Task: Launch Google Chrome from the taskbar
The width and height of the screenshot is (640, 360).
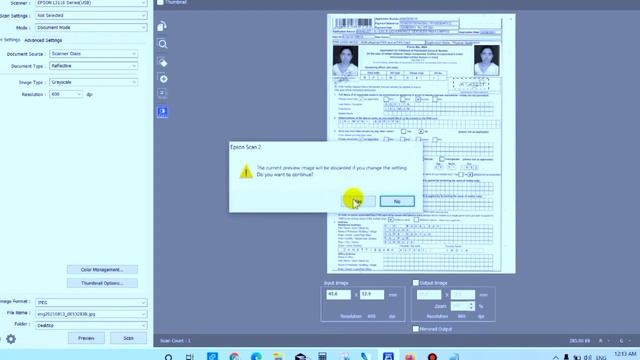Action: pyautogui.click(x=234, y=356)
